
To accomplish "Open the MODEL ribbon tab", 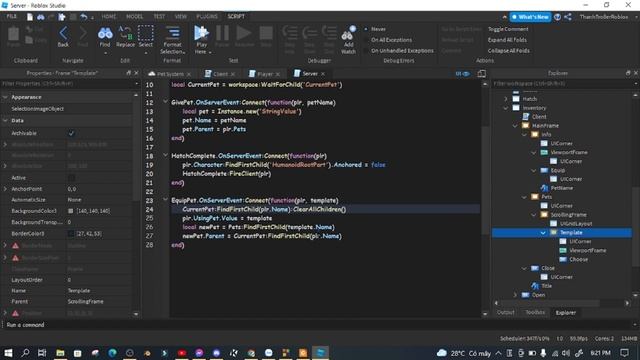I will (x=134, y=17).
